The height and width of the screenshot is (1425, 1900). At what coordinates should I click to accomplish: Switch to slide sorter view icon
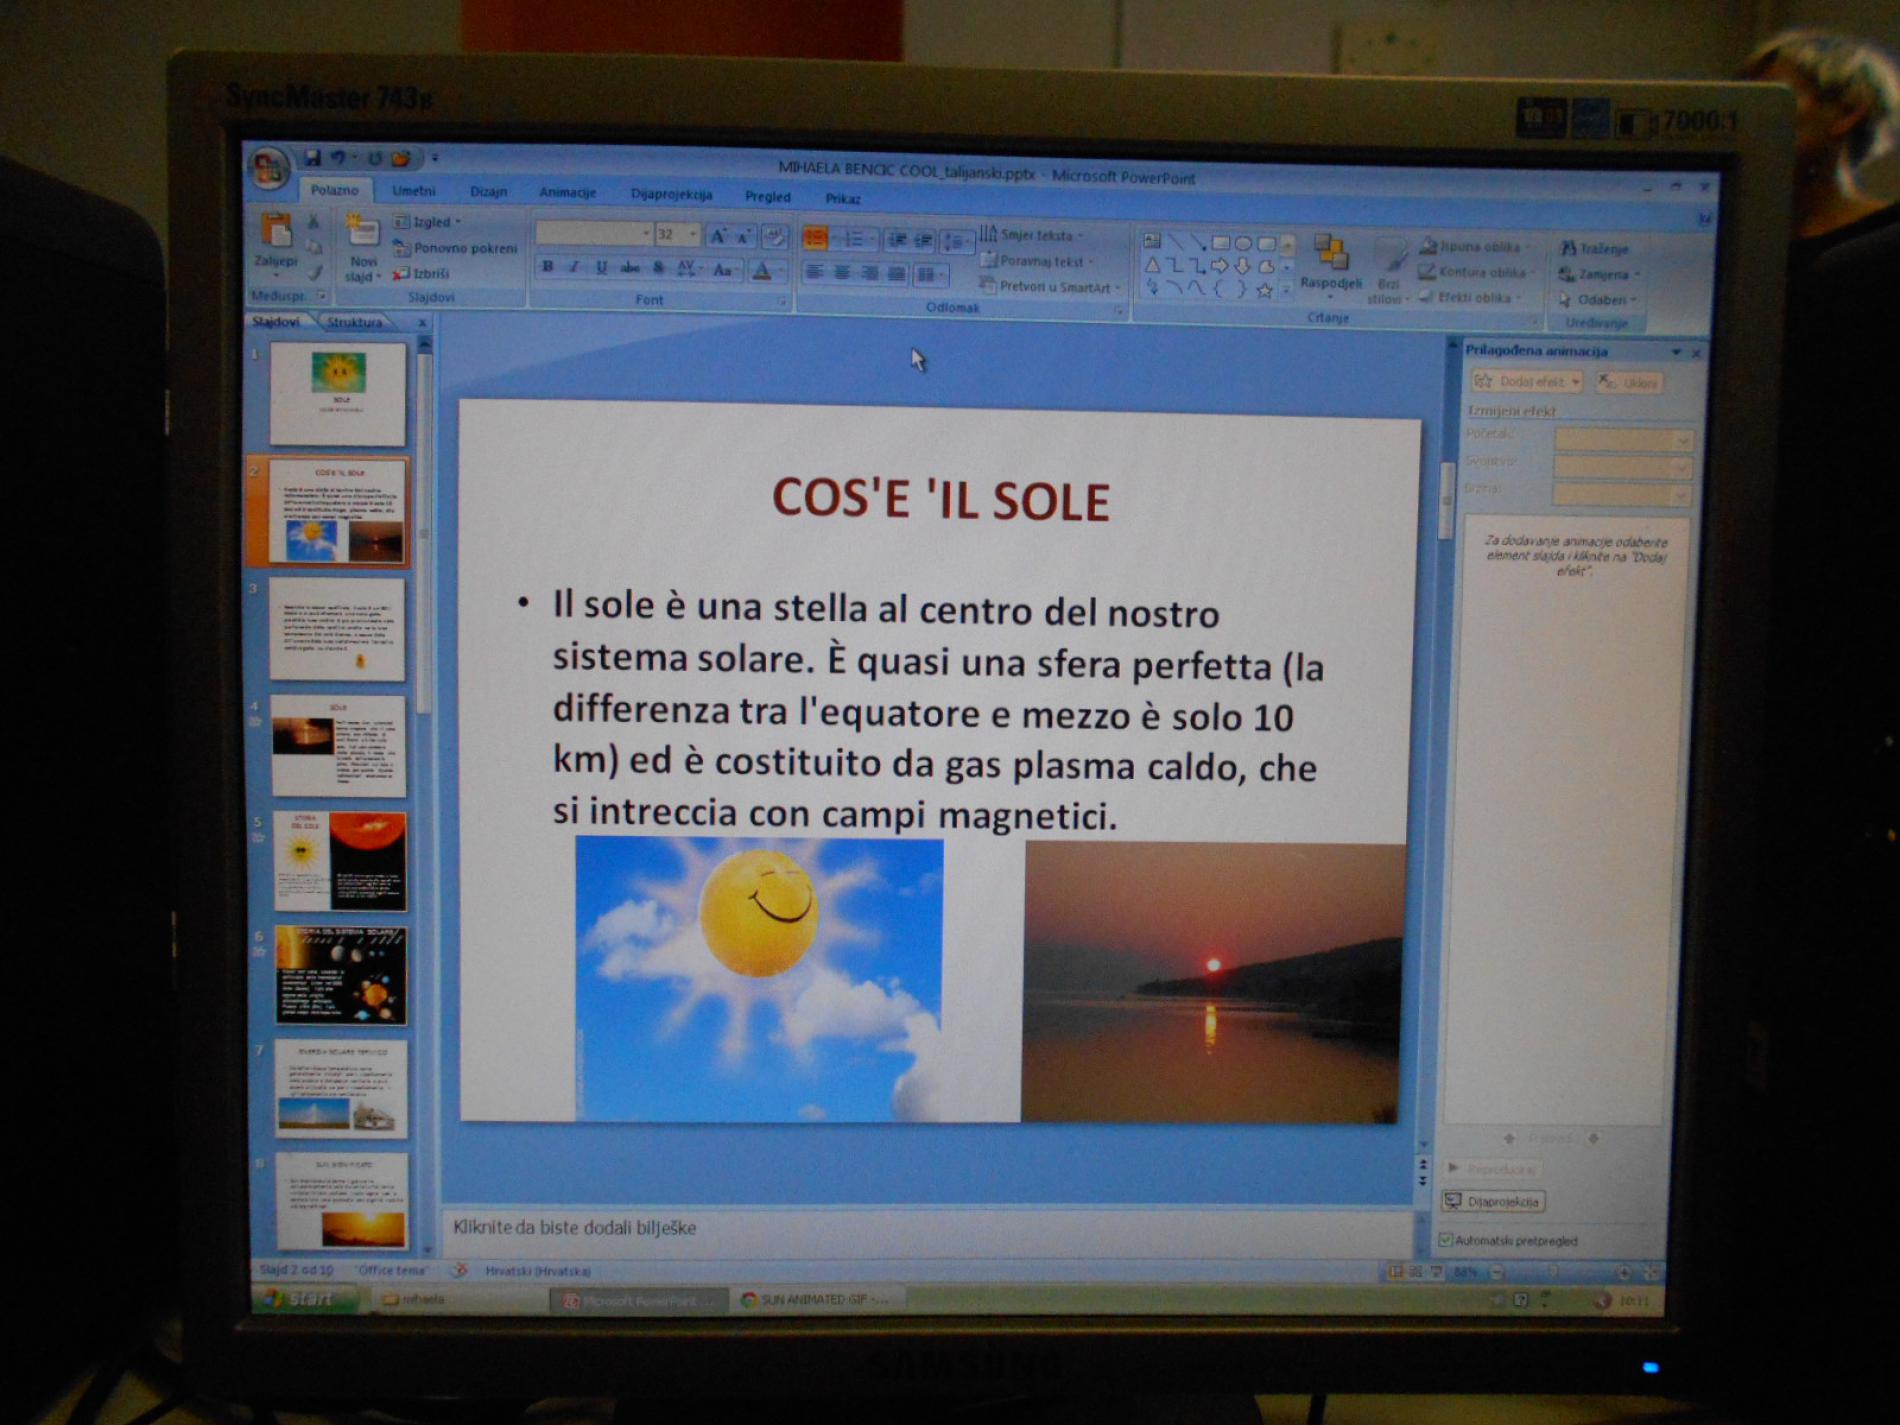(1416, 1272)
